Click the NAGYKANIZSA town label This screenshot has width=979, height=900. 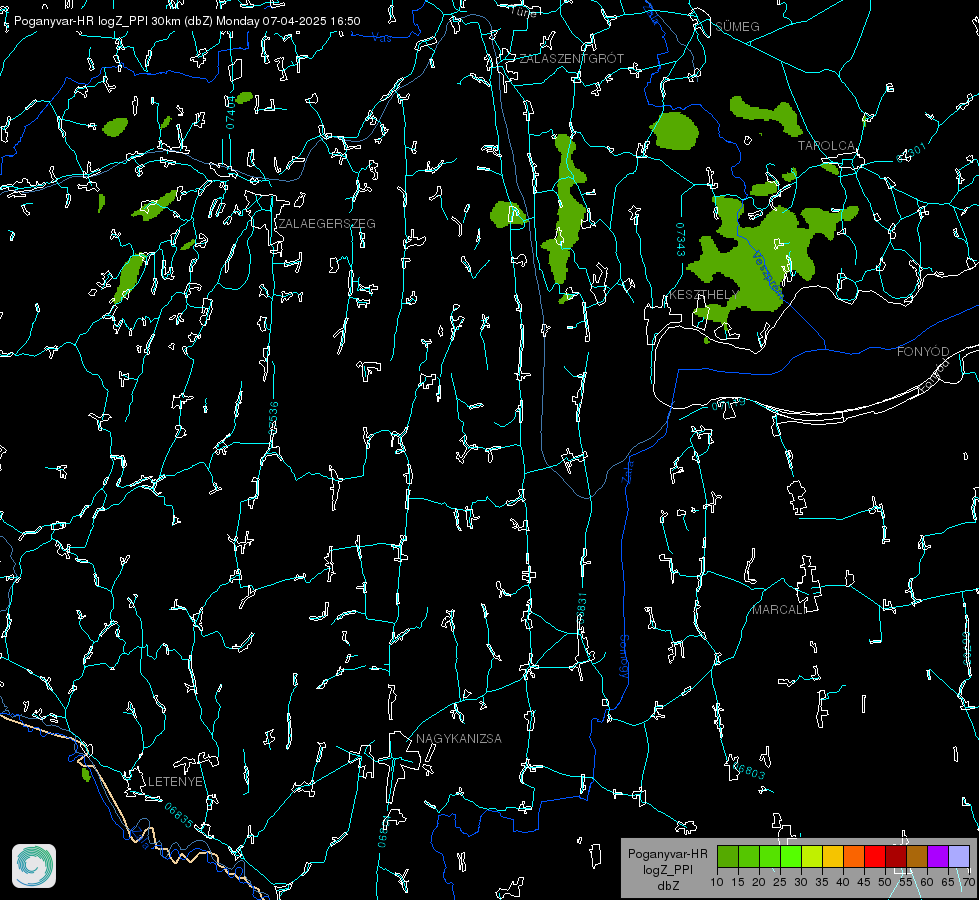click(x=459, y=738)
